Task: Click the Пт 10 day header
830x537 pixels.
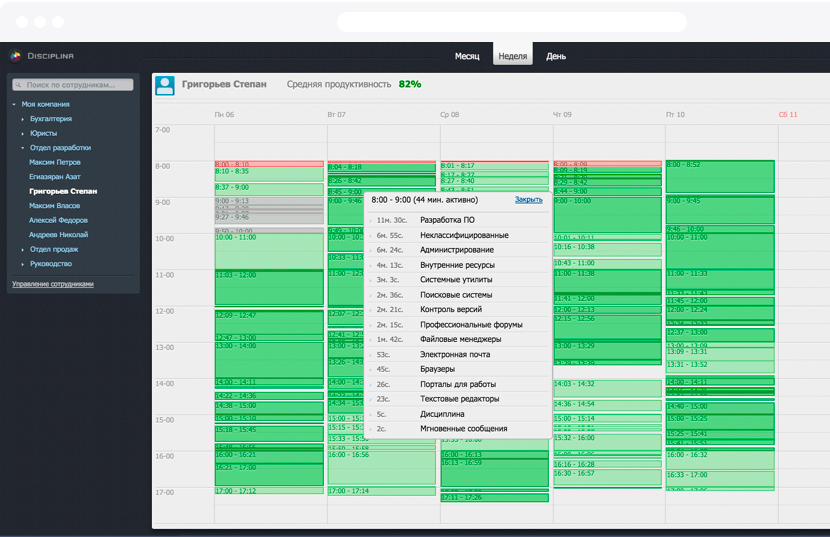Action: pyautogui.click(x=675, y=114)
